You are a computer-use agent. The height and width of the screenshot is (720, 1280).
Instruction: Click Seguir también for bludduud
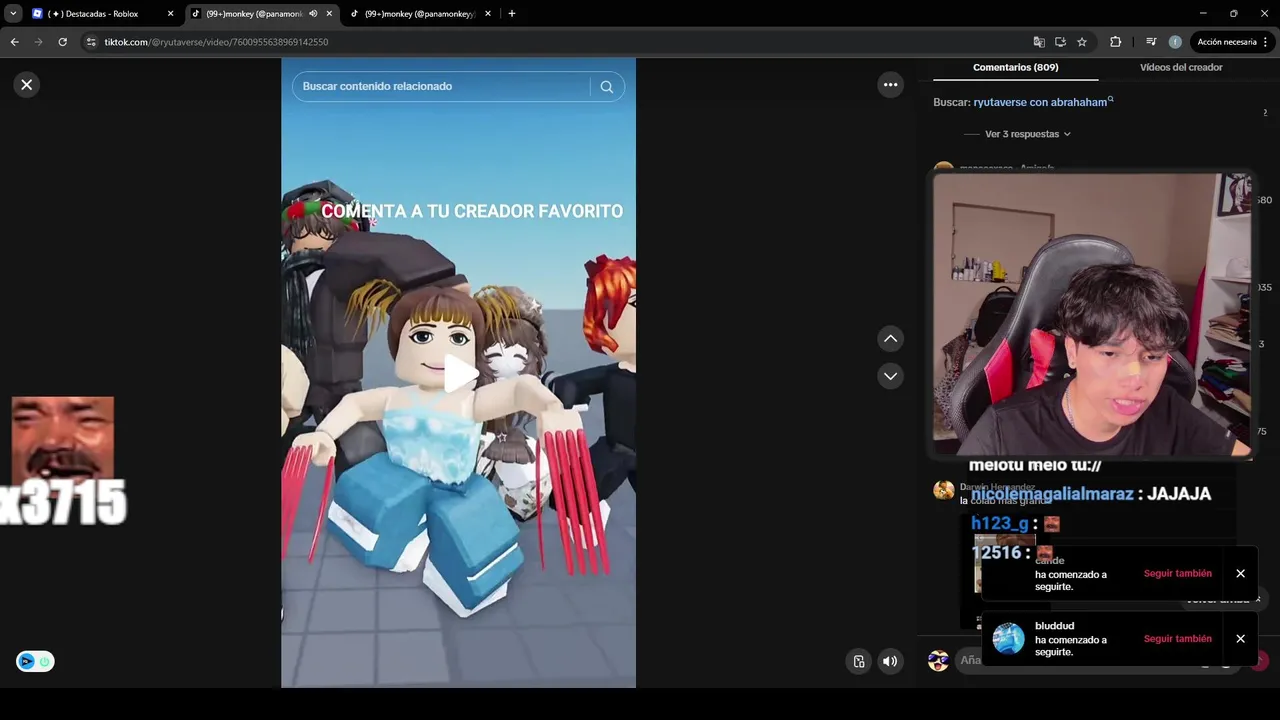click(1177, 639)
